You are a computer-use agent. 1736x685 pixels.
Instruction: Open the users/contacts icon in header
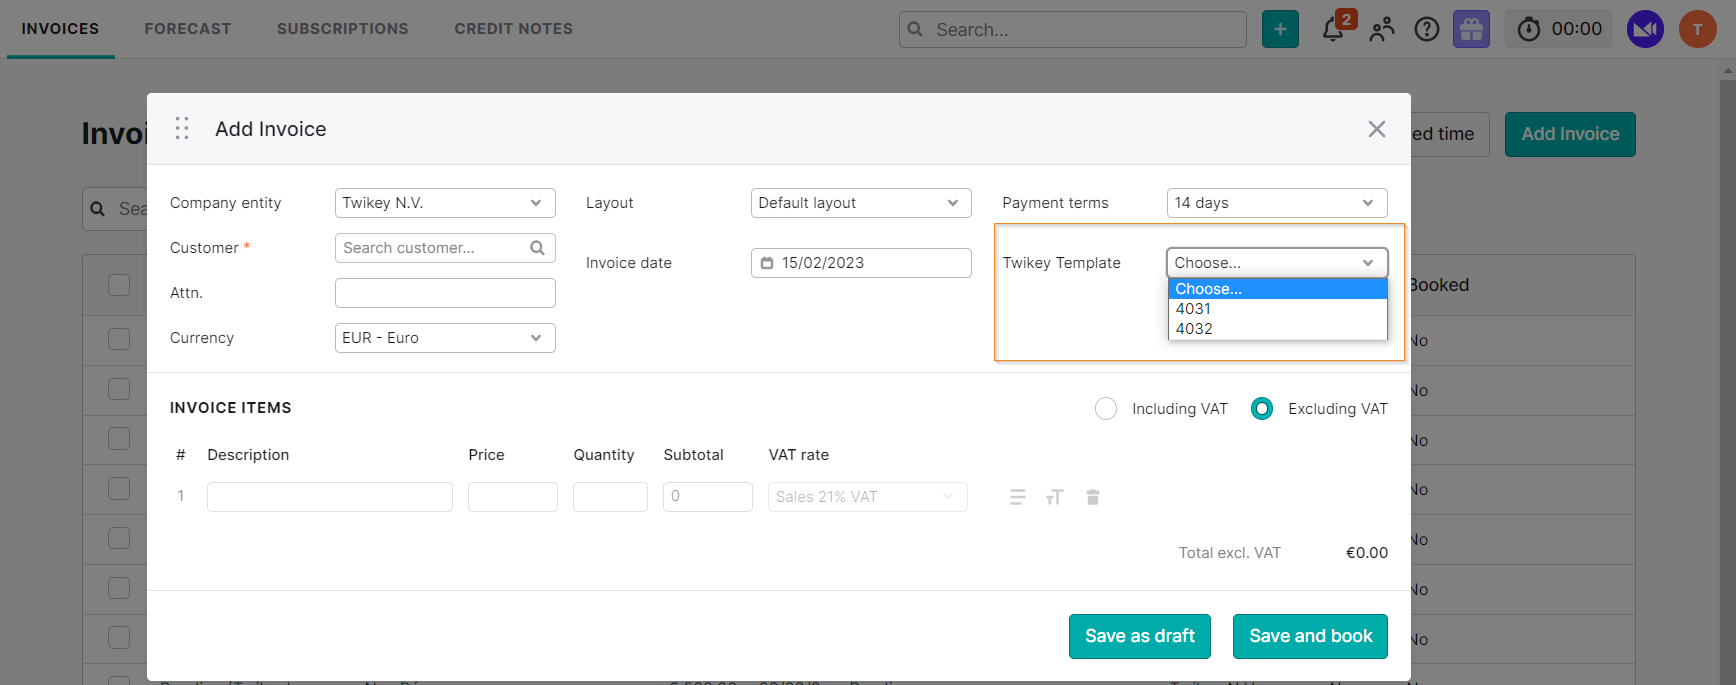click(1382, 30)
